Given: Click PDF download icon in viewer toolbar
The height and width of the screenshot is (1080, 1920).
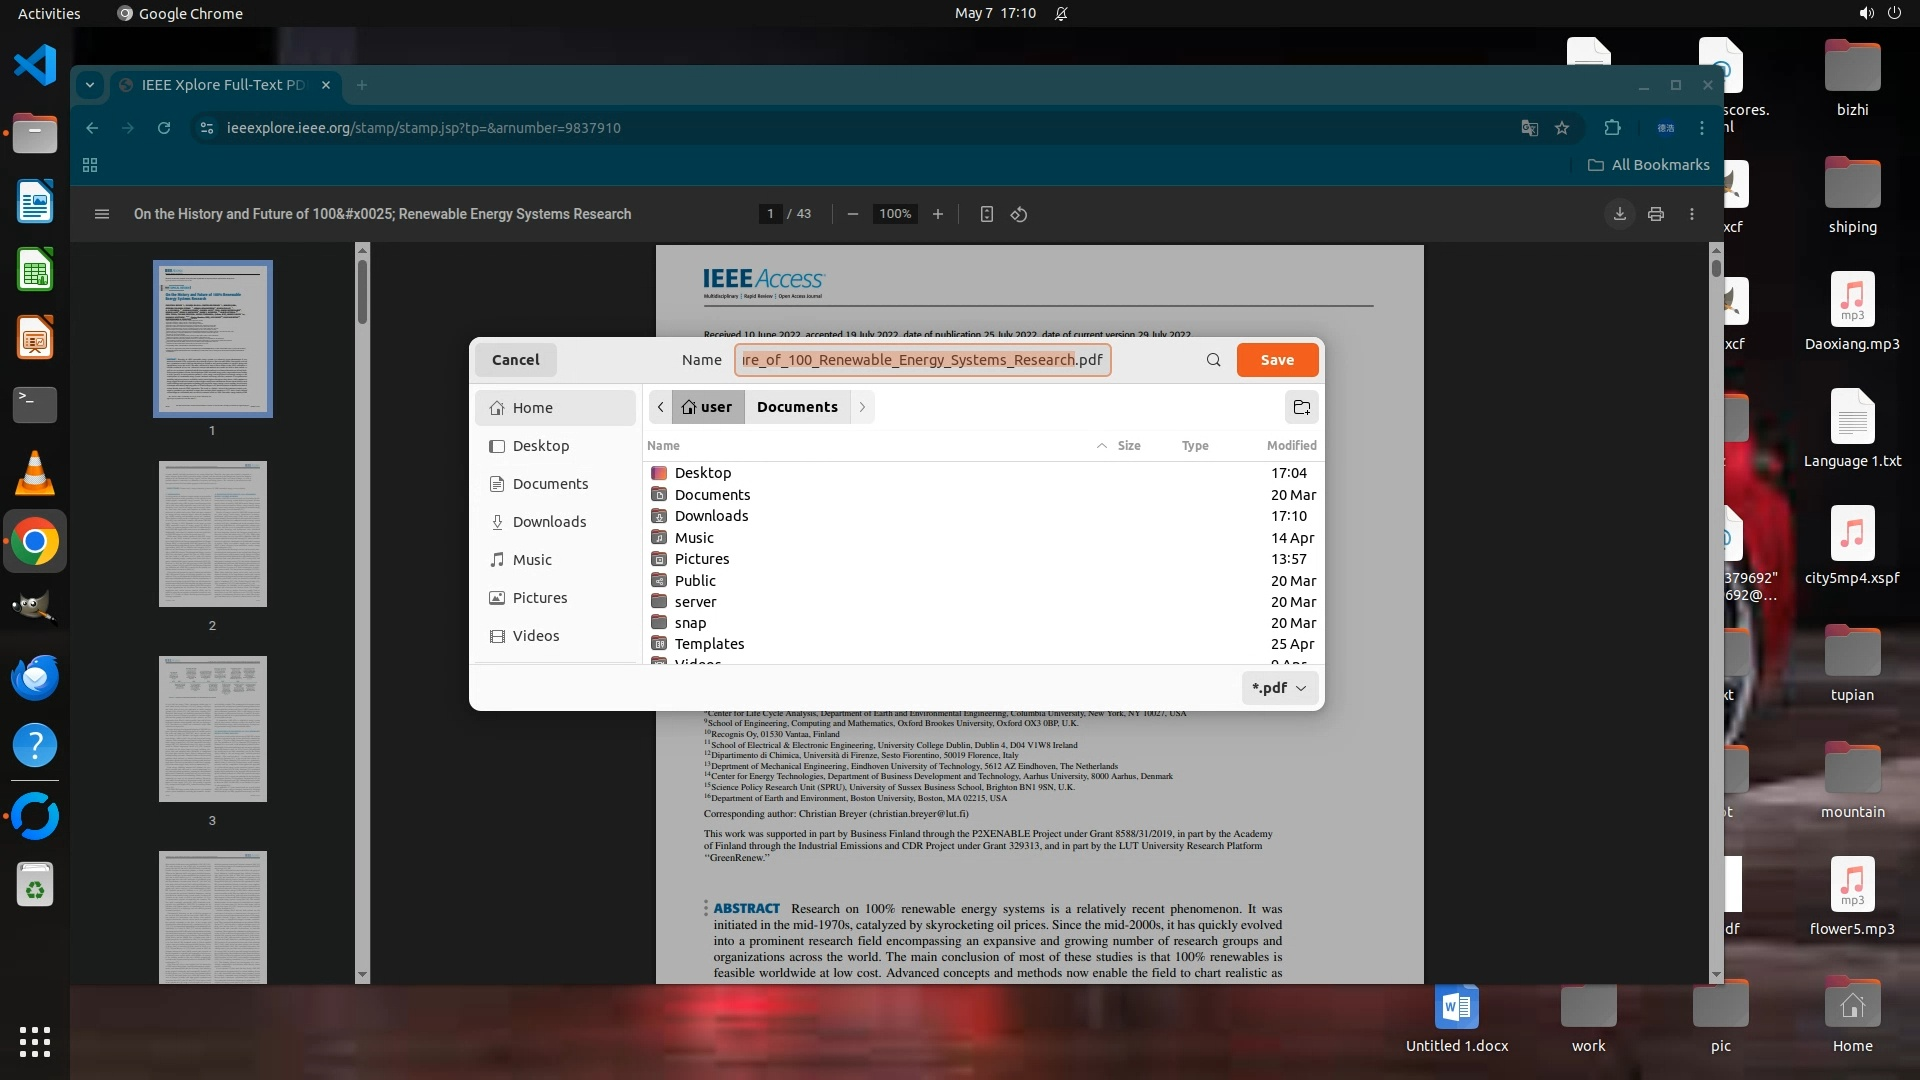Looking at the screenshot, I should point(1619,214).
